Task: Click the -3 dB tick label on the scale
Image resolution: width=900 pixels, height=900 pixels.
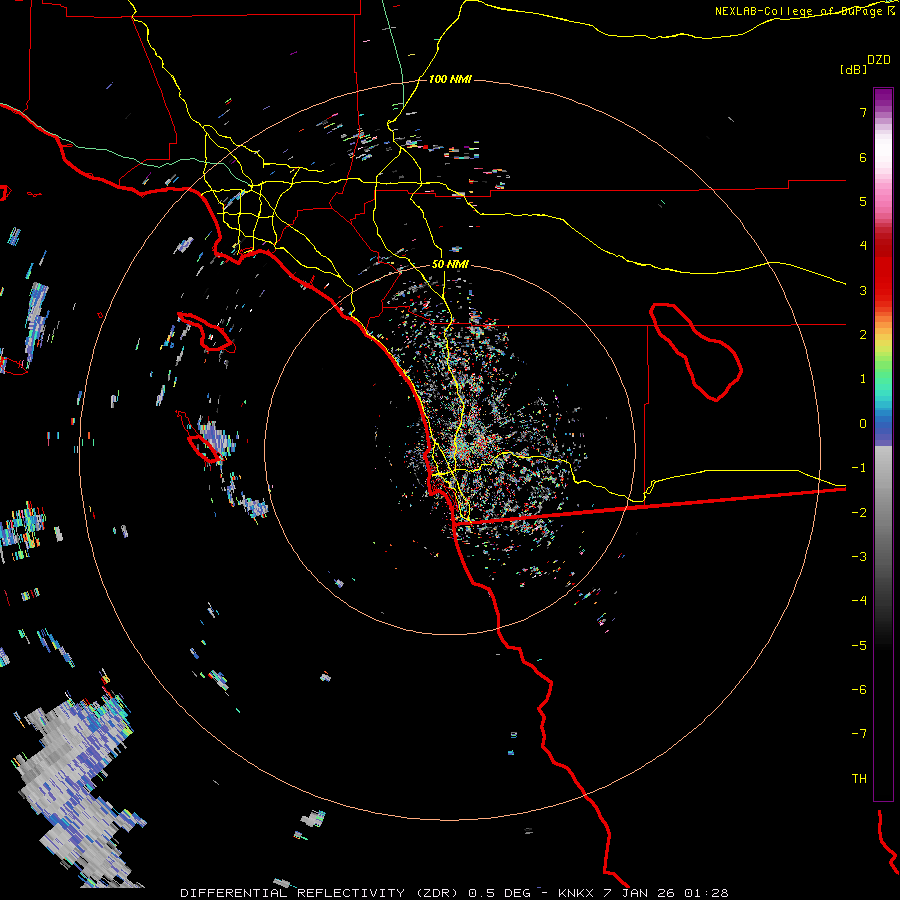Action: (859, 557)
